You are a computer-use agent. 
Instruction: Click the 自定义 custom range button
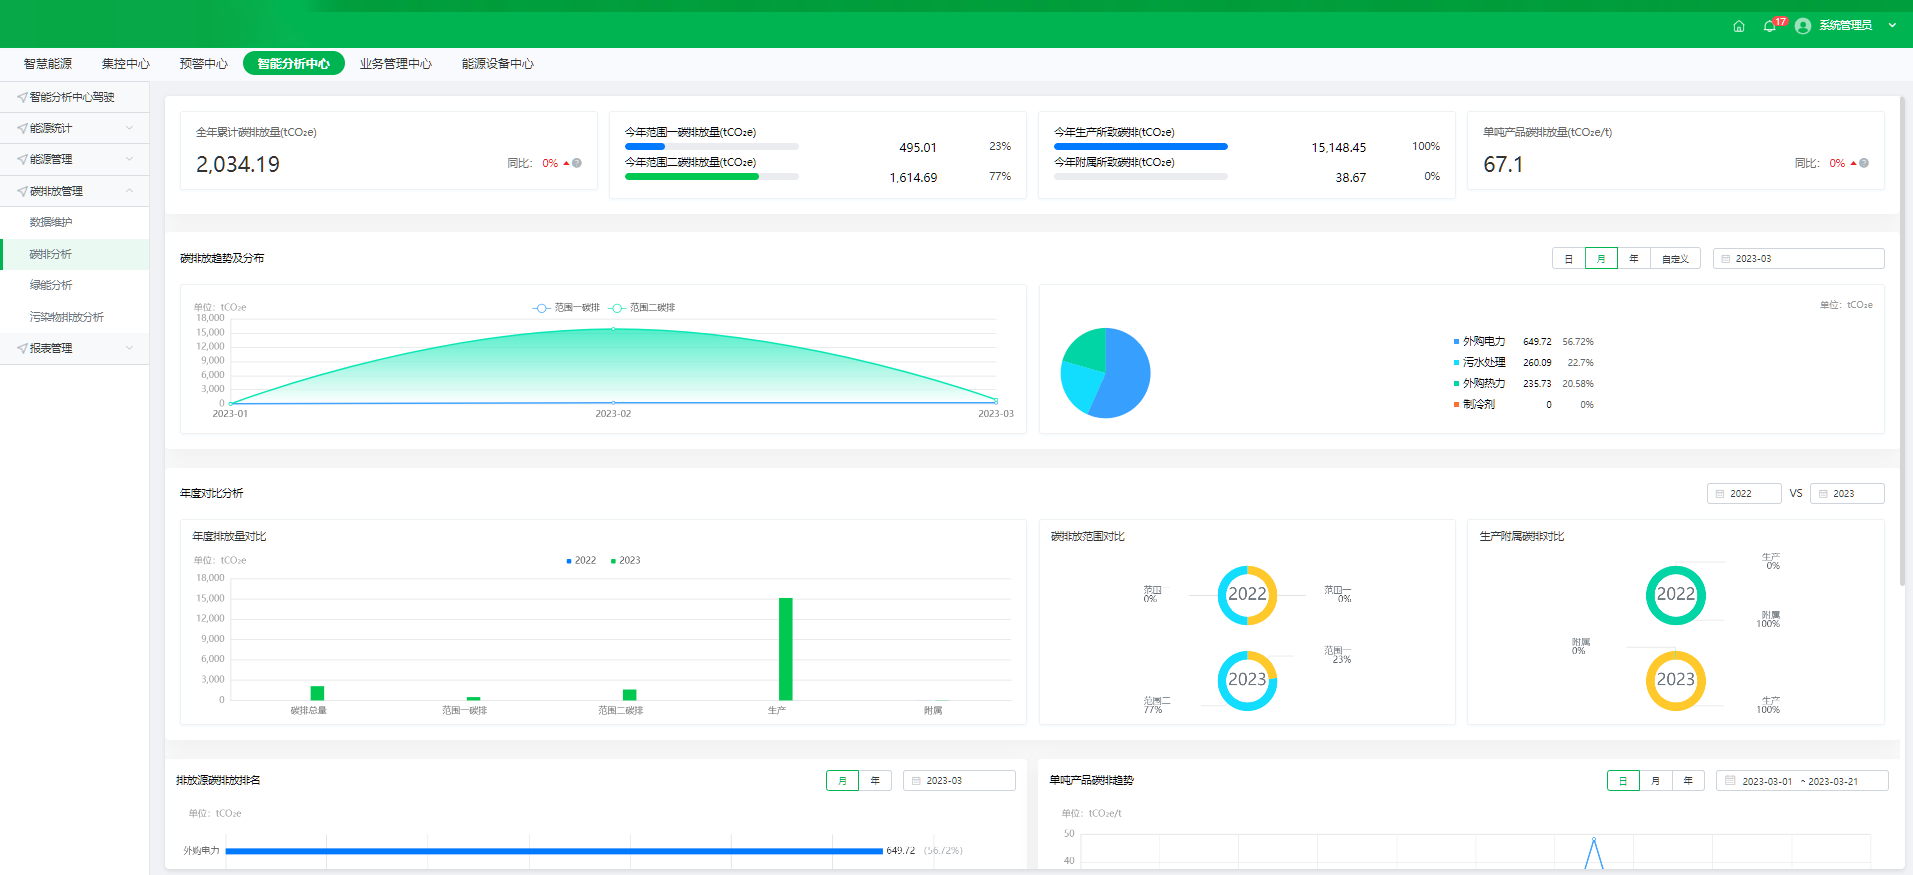(x=1675, y=259)
